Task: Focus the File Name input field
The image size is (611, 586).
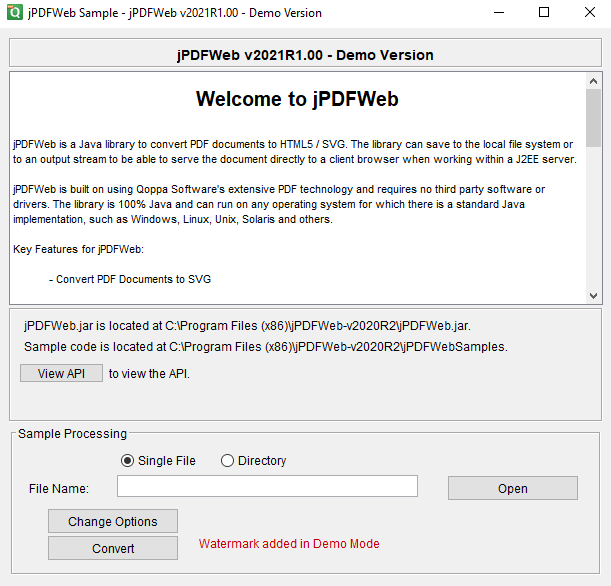Action: click(x=267, y=486)
